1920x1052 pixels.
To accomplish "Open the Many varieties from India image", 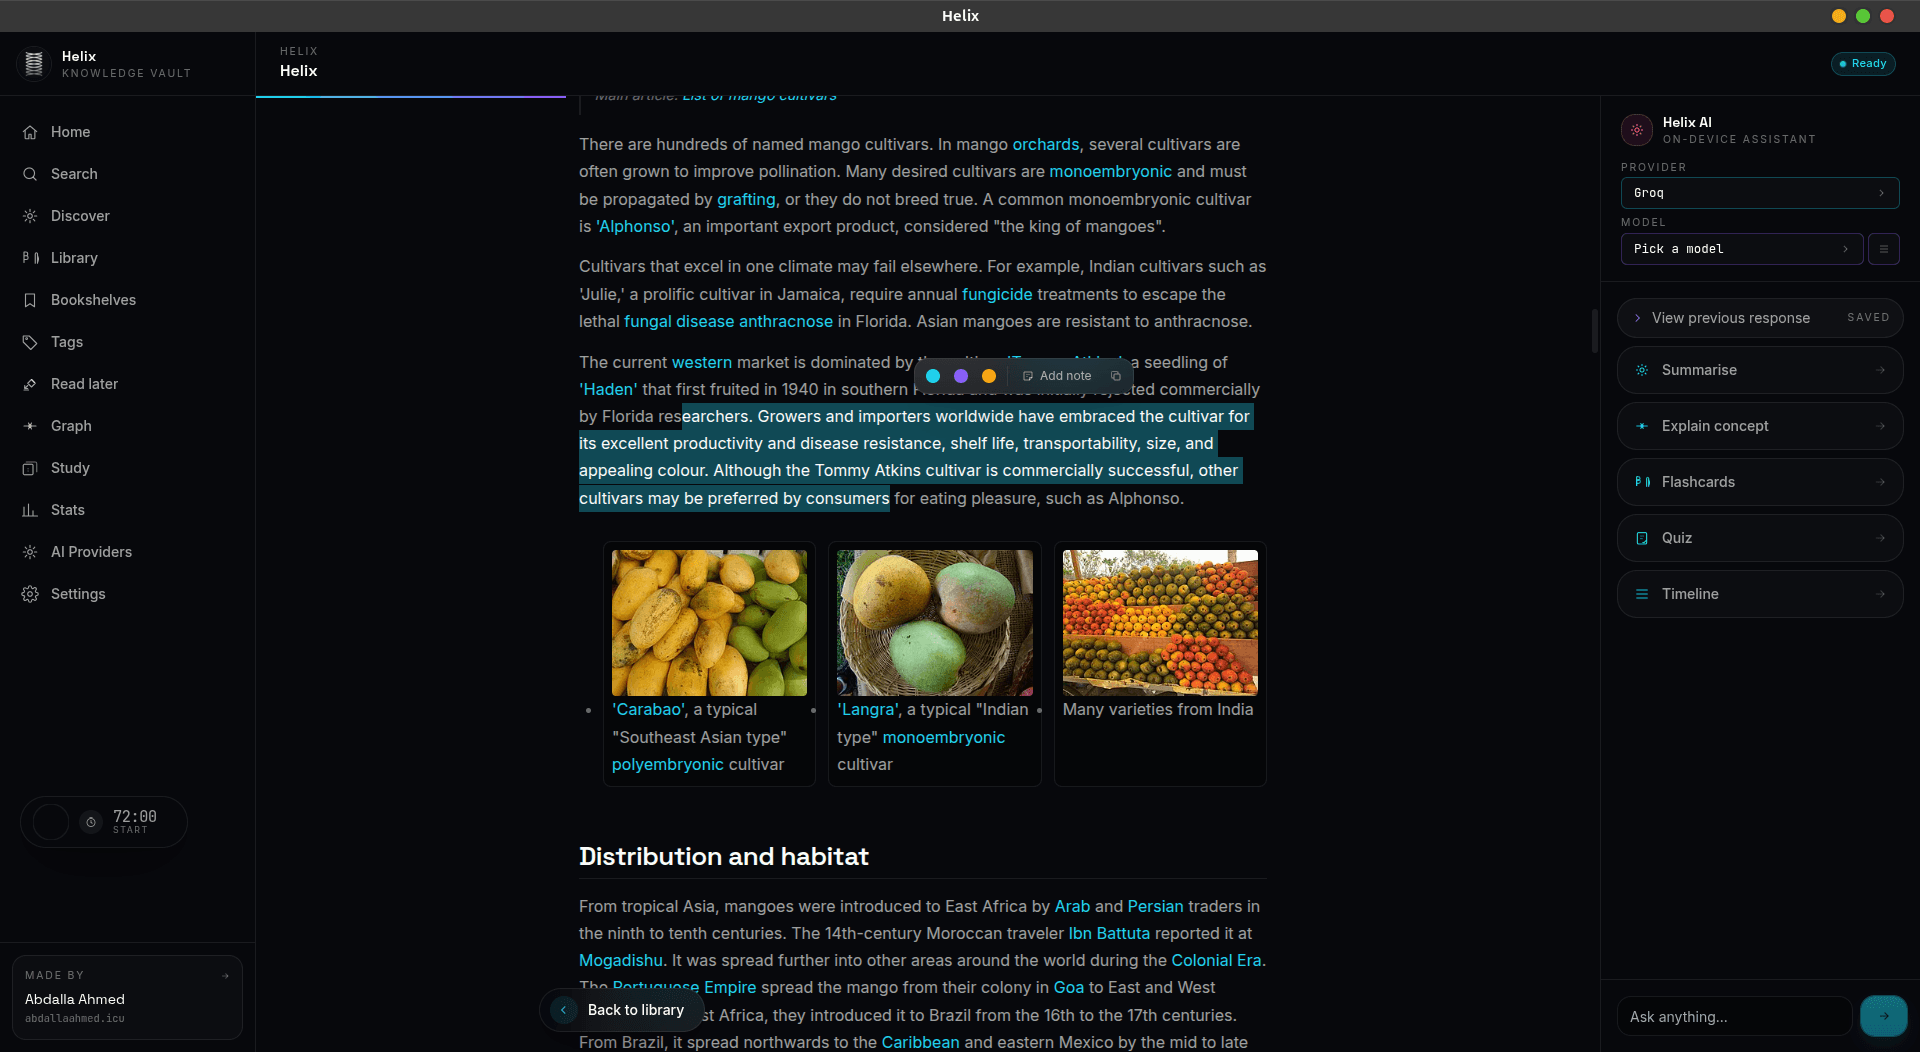I will pos(1160,623).
